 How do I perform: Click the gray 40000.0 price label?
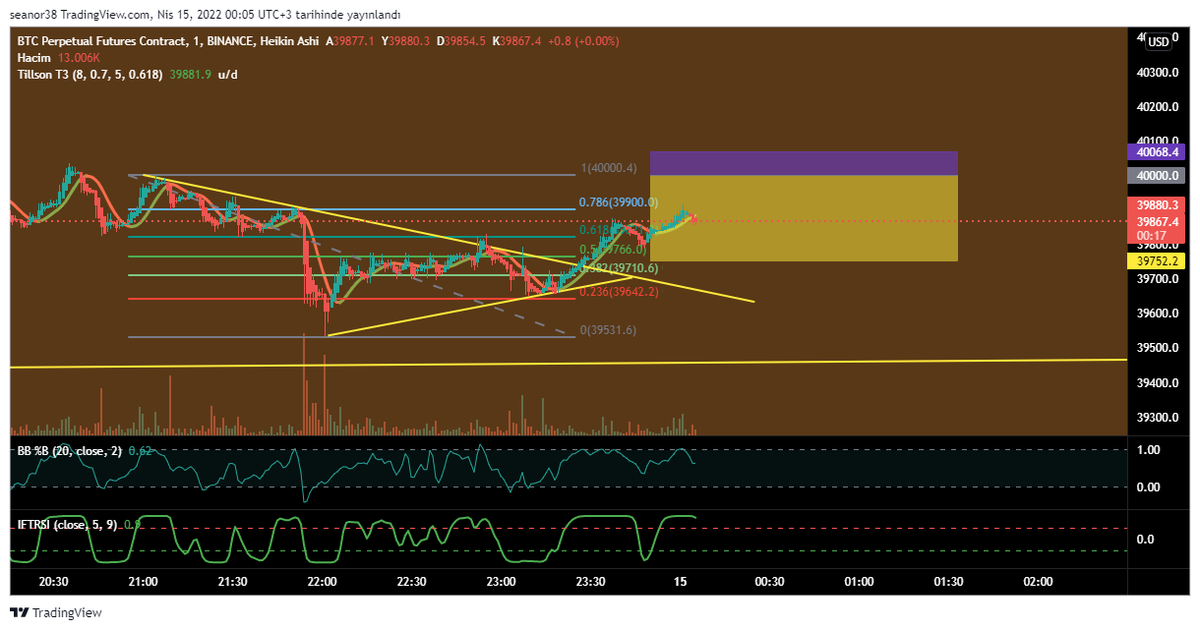pyautogui.click(x=1159, y=175)
